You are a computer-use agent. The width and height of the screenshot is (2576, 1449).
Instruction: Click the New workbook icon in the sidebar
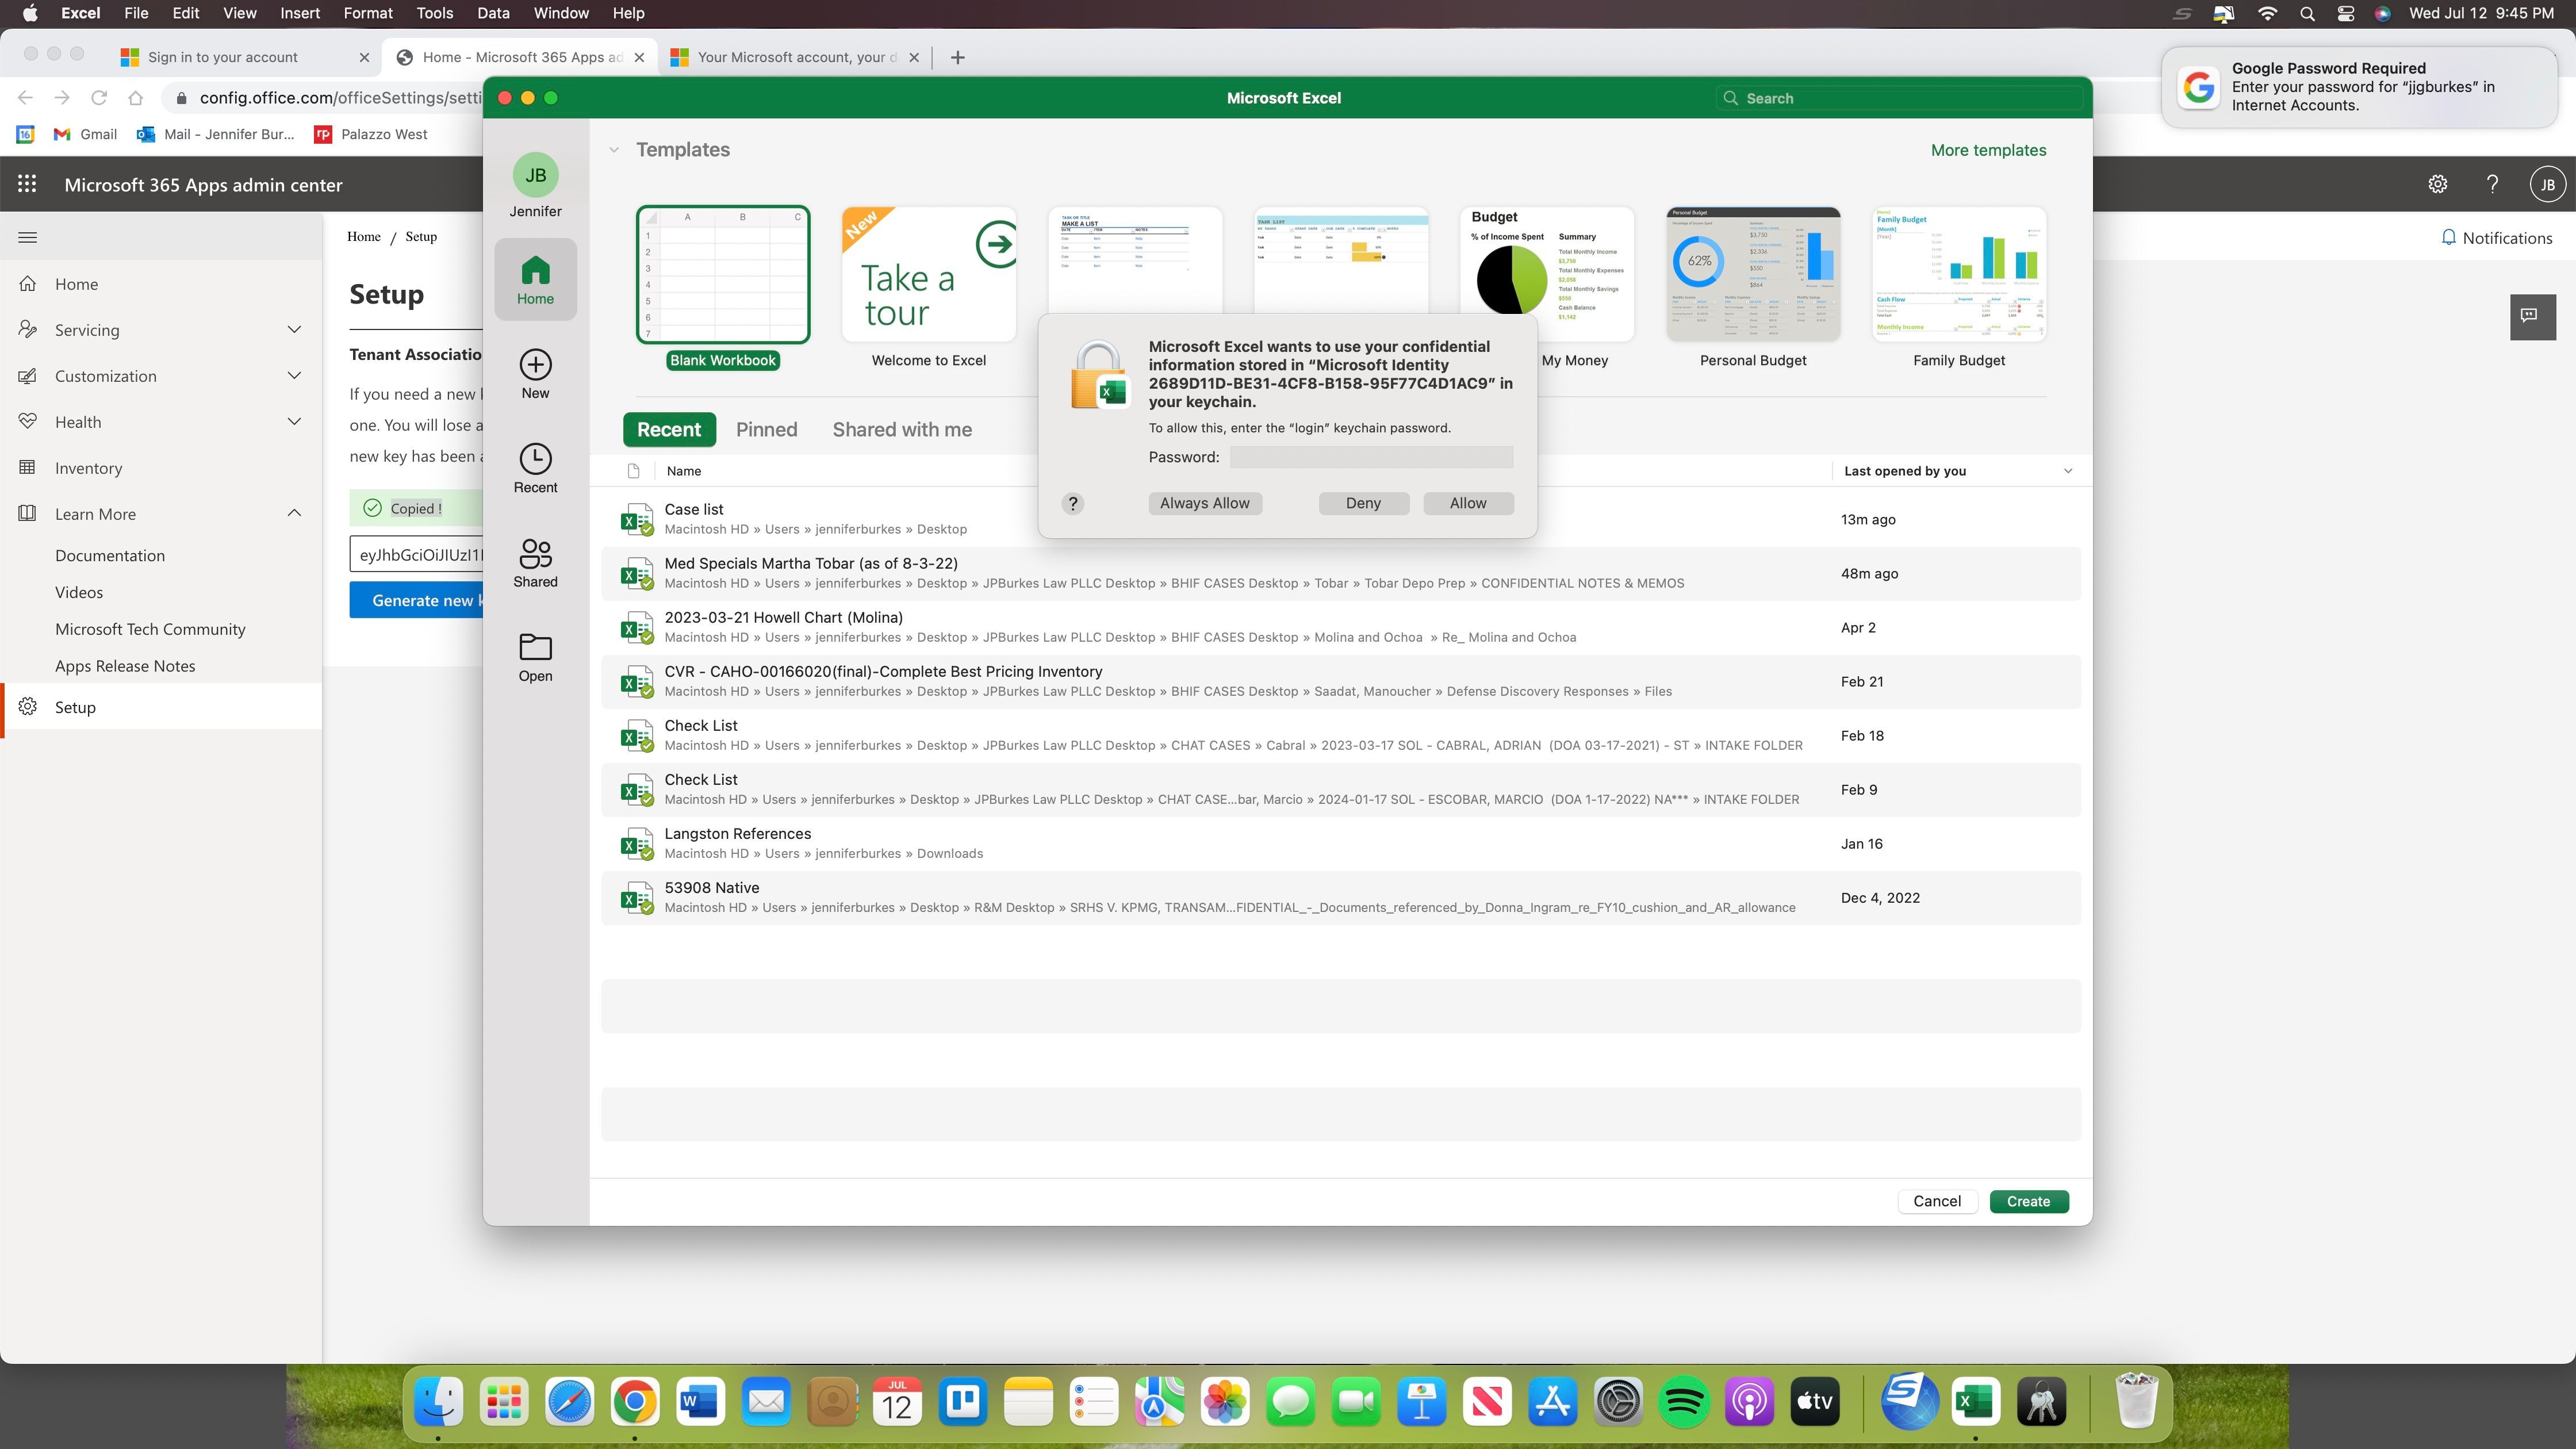(x=535, y=372)
